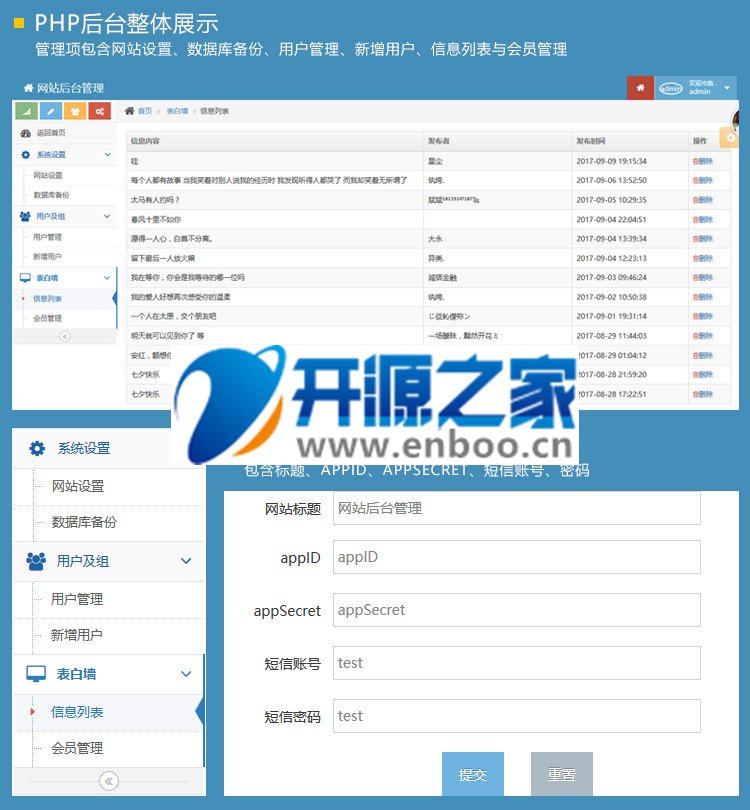Click the red home button in header

click(640, 88)
